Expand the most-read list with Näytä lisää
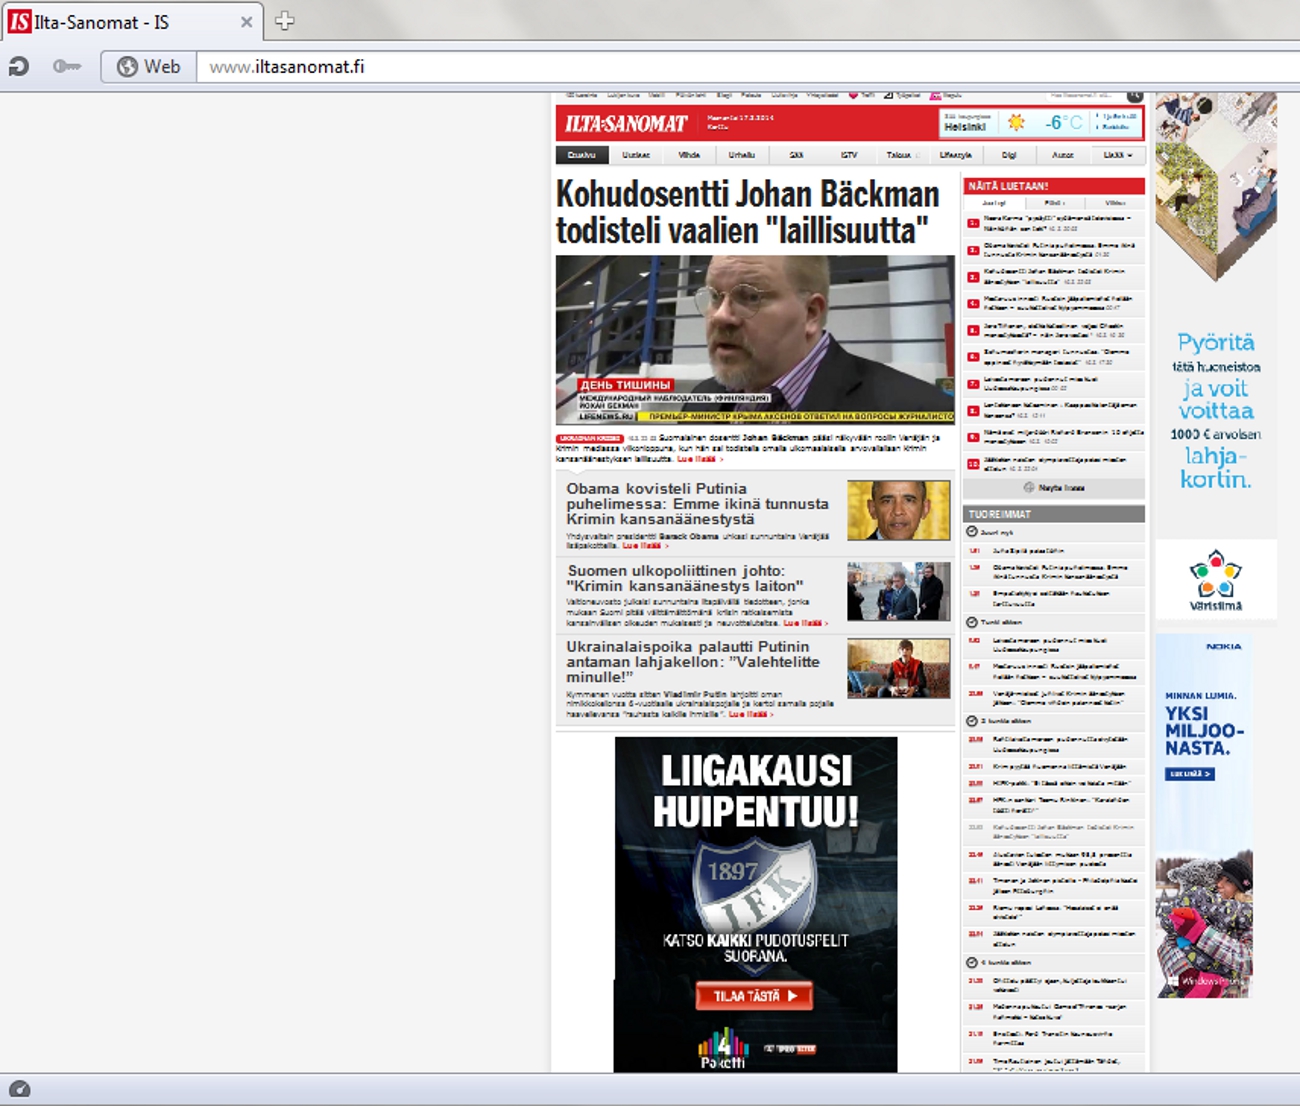 pos(1054,488)
